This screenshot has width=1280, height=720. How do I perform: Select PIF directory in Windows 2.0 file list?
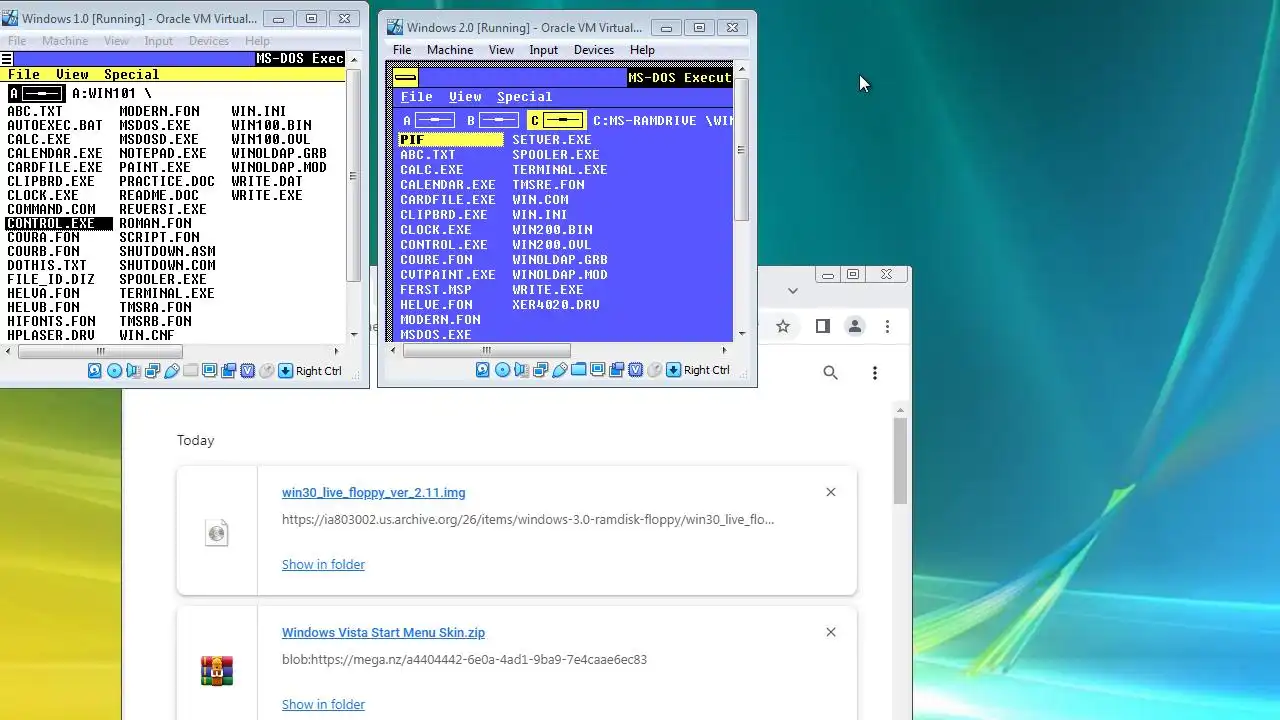pyautogui.click(x=451, y=140)
